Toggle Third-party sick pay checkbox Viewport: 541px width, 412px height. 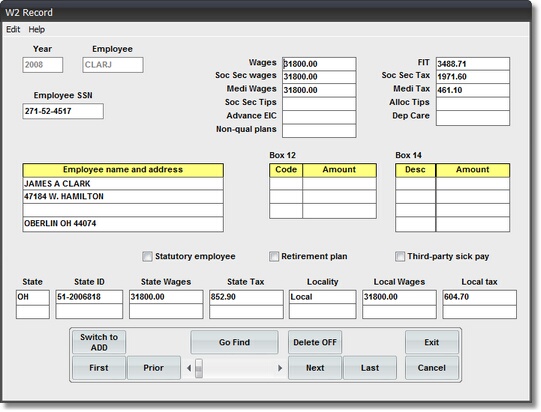(400, 256)
